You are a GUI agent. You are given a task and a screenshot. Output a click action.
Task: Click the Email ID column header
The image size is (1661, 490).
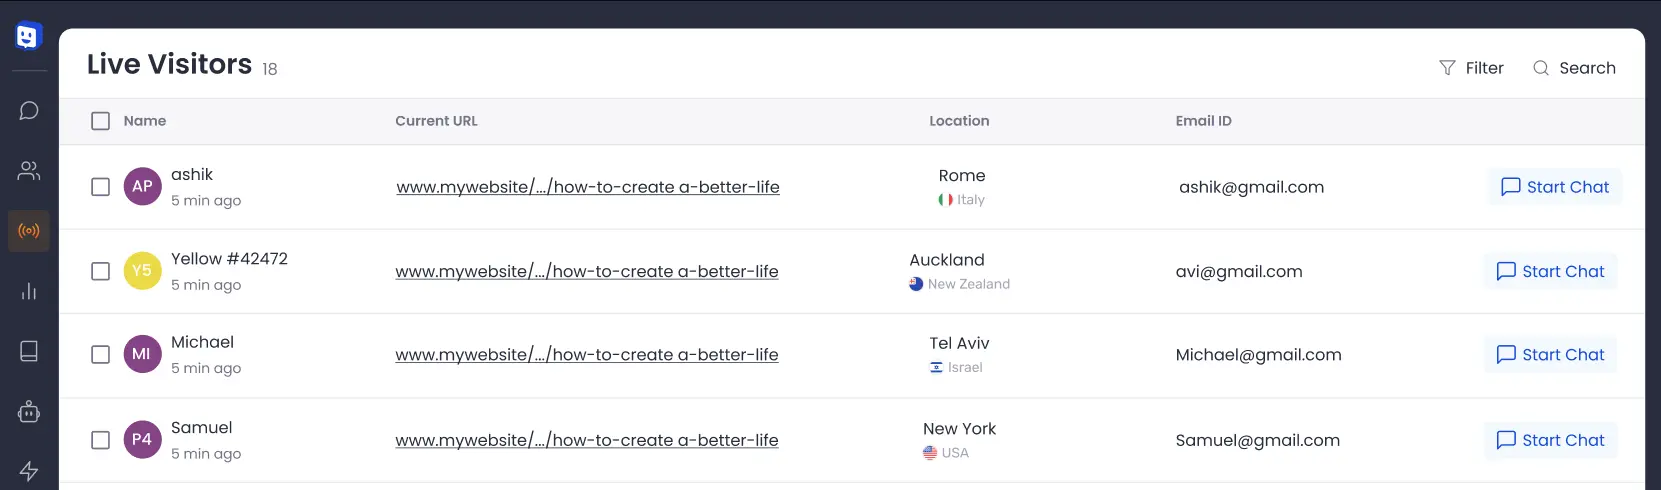(1203, 121)
